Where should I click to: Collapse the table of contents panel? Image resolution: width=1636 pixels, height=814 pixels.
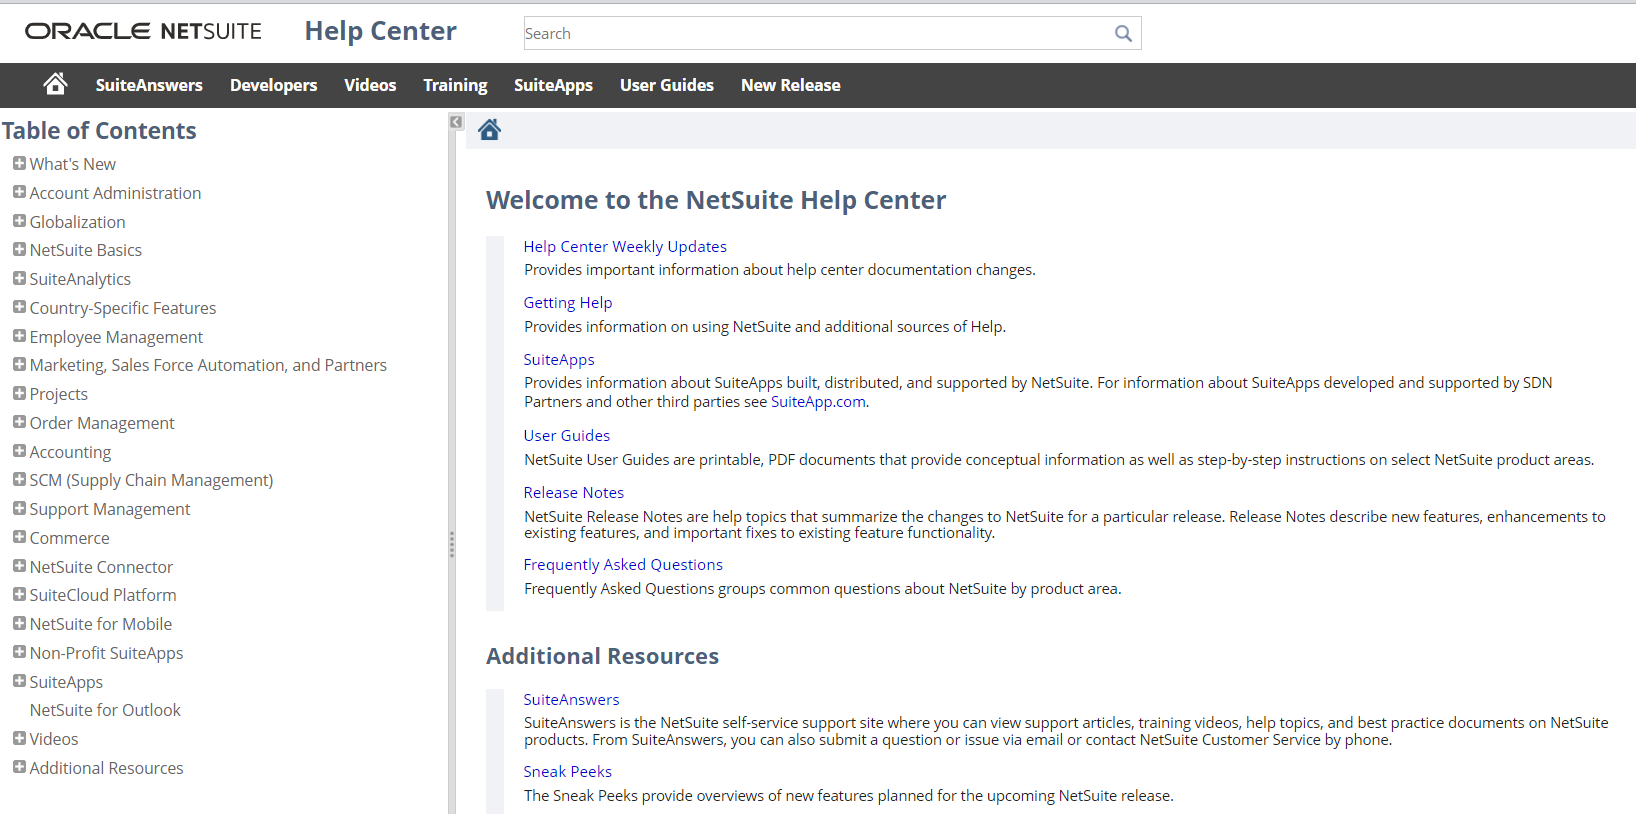[x=456, y=122]
